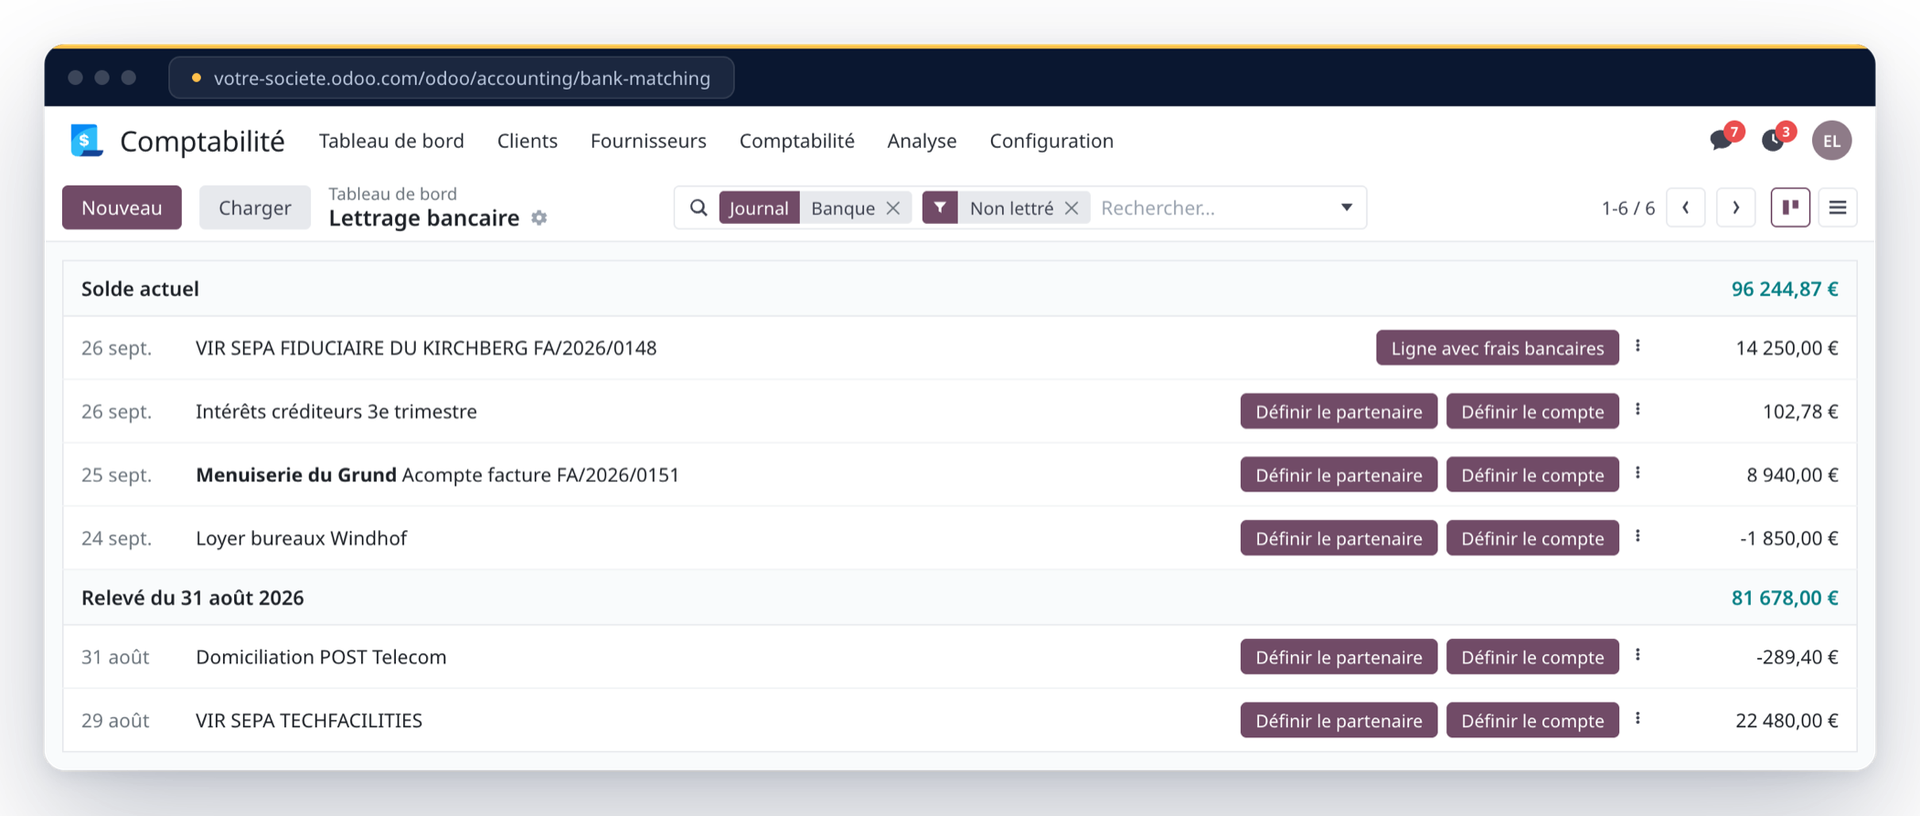Image resolution: width=1920 pixels, height=816 pixels.
Task: Open the Configuration menu
Action: 1052,141
